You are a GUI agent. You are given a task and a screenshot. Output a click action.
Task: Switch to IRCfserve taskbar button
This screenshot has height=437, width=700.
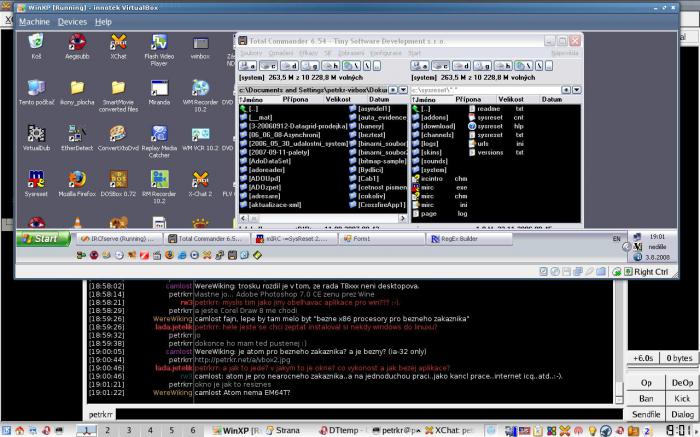coord(119,239)
